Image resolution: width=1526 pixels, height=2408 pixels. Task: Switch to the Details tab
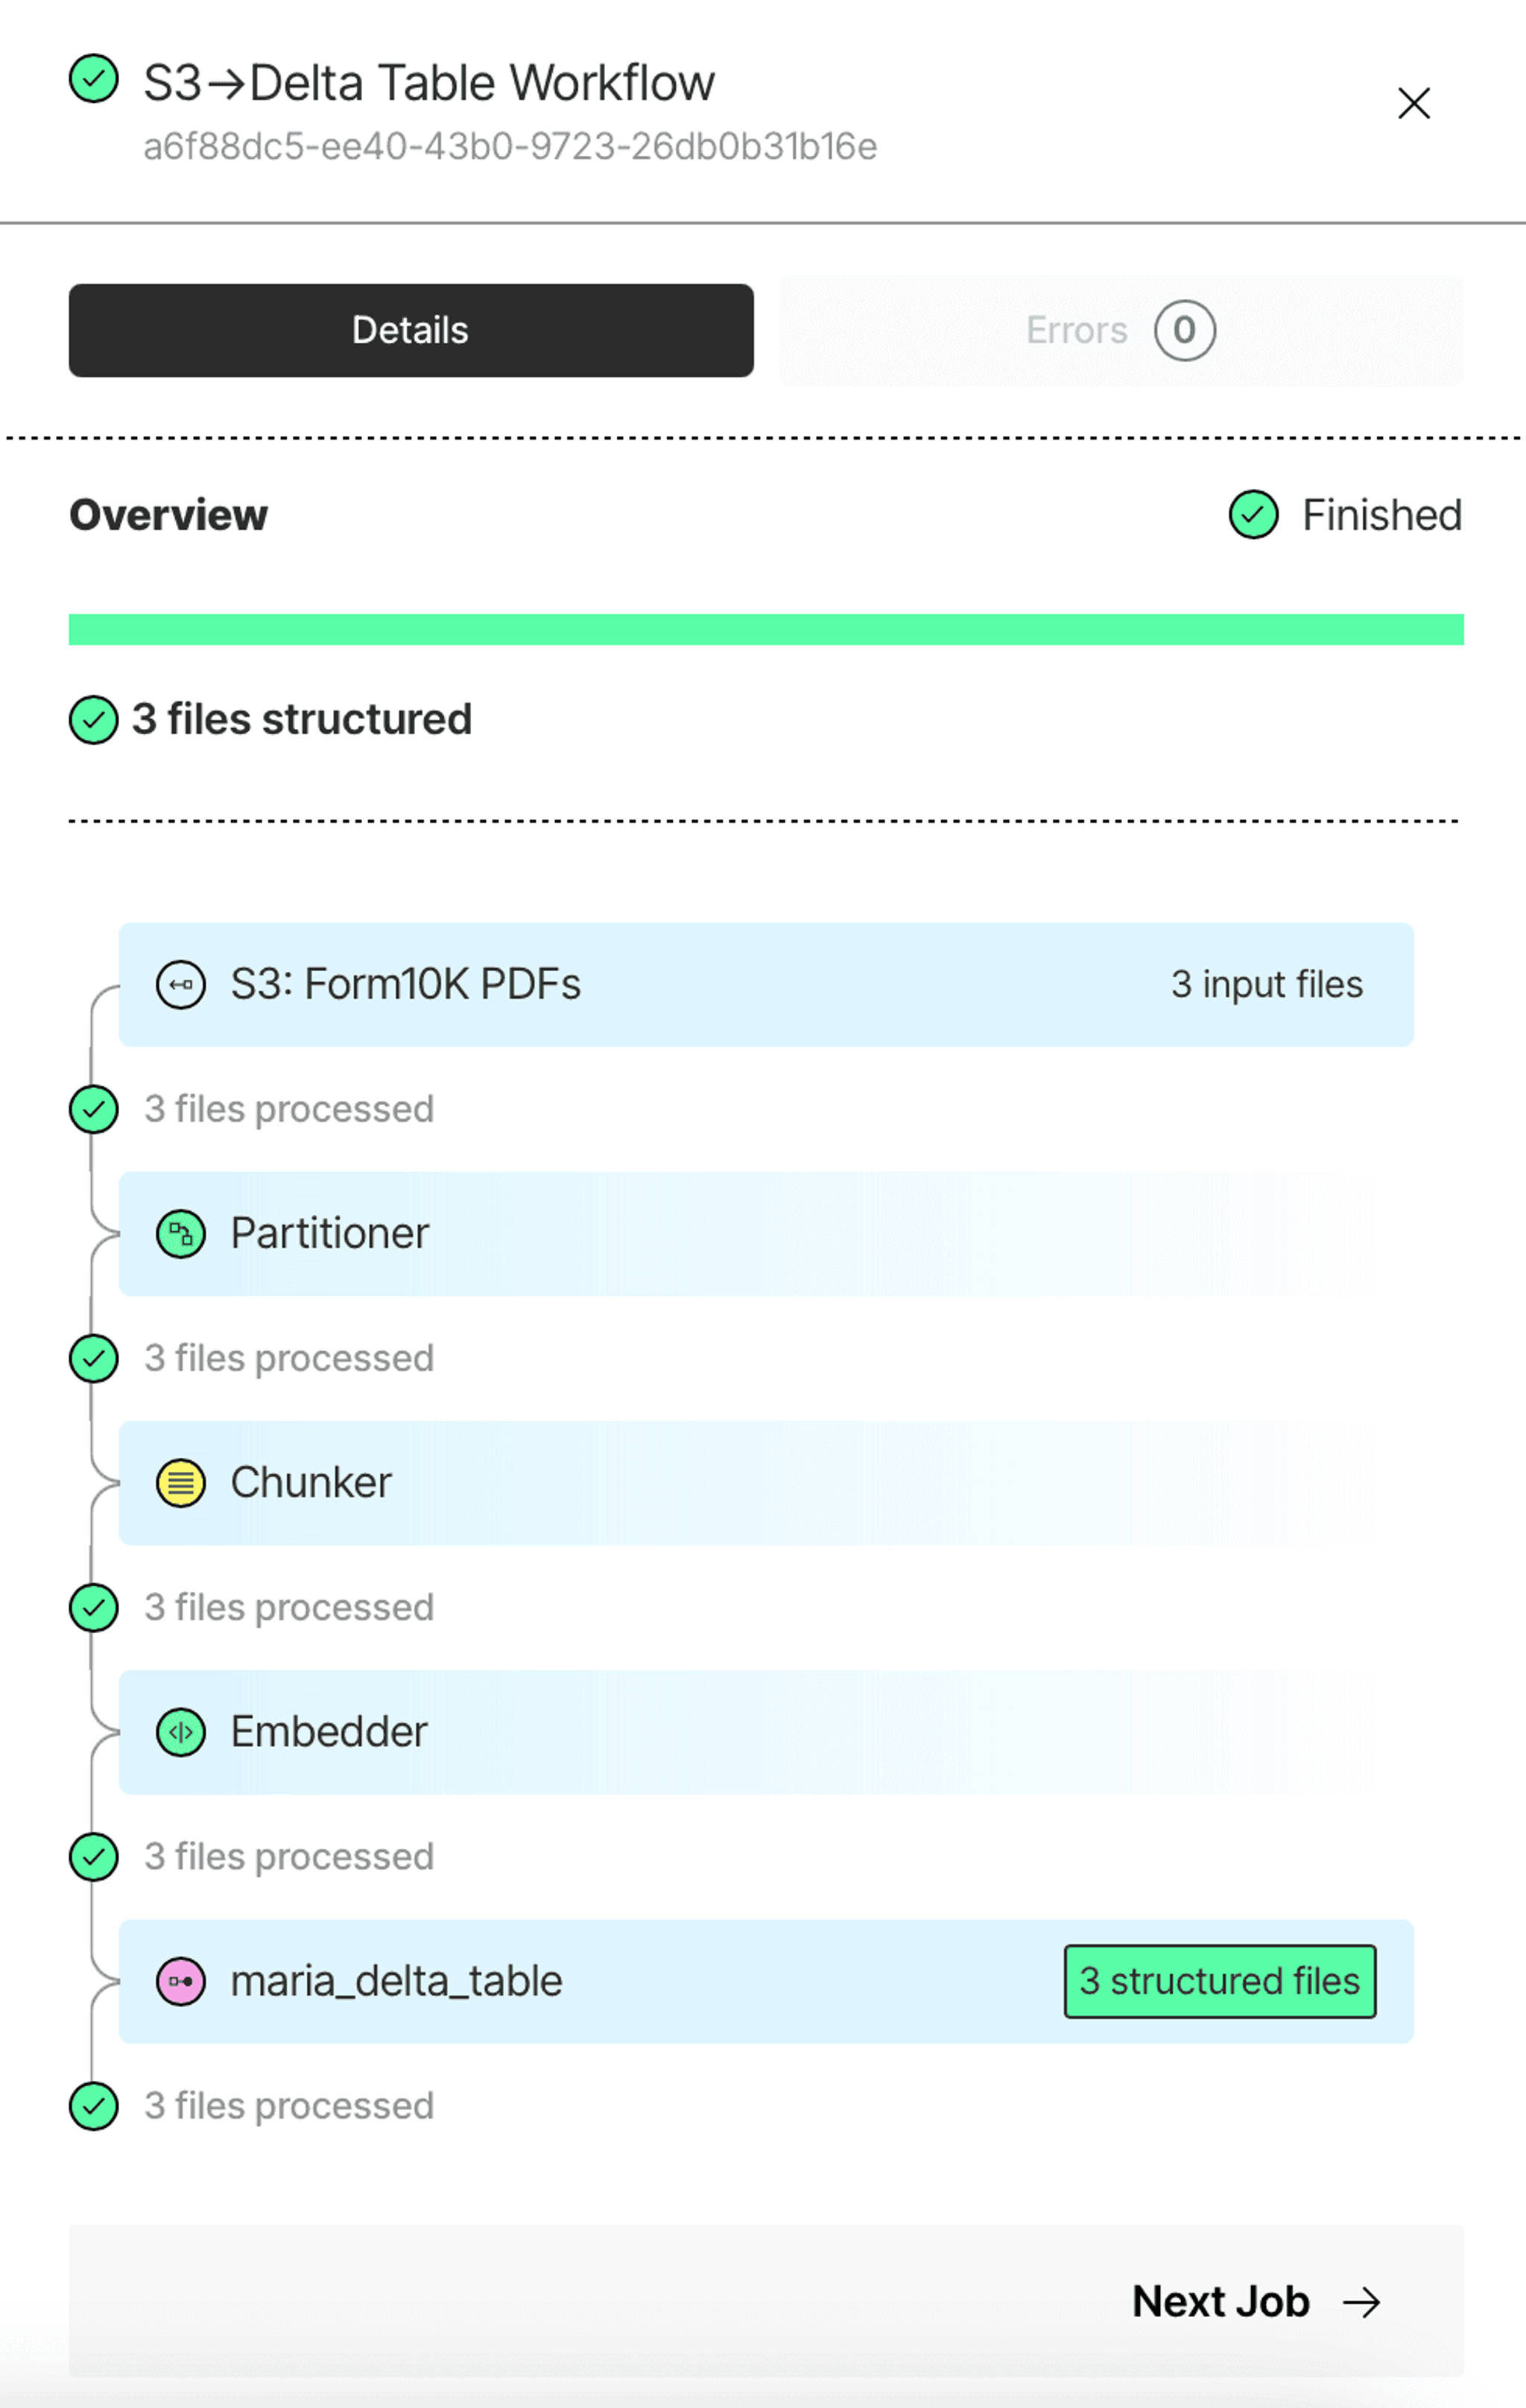(411, 330)
